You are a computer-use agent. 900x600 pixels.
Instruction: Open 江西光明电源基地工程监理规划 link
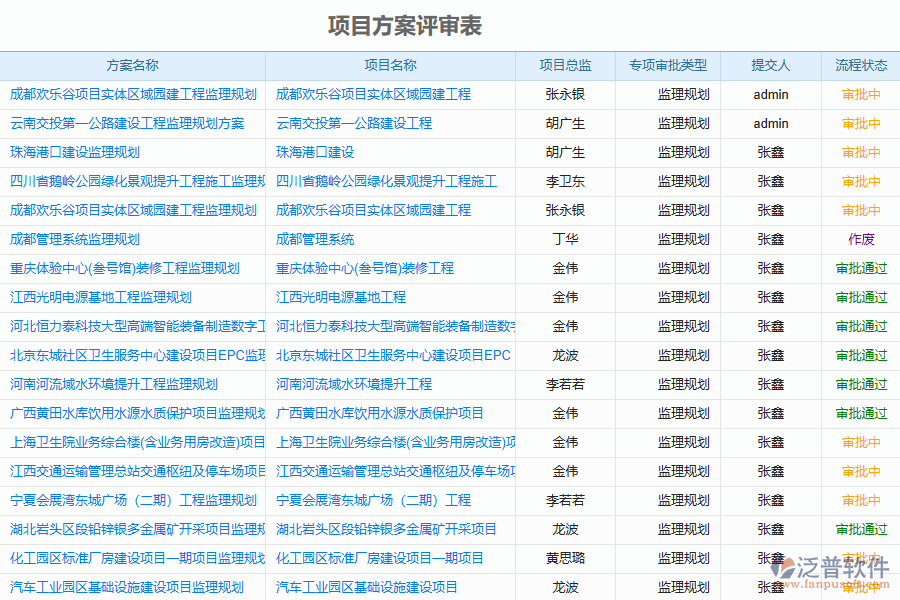[x=100, y=297]
